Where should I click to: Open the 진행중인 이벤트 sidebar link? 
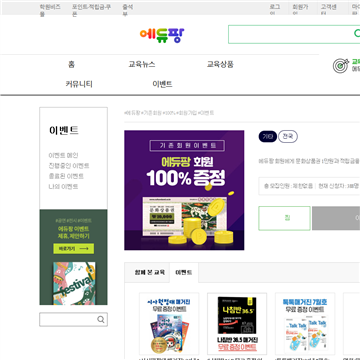pyautogui.click(x=69, y=166)
